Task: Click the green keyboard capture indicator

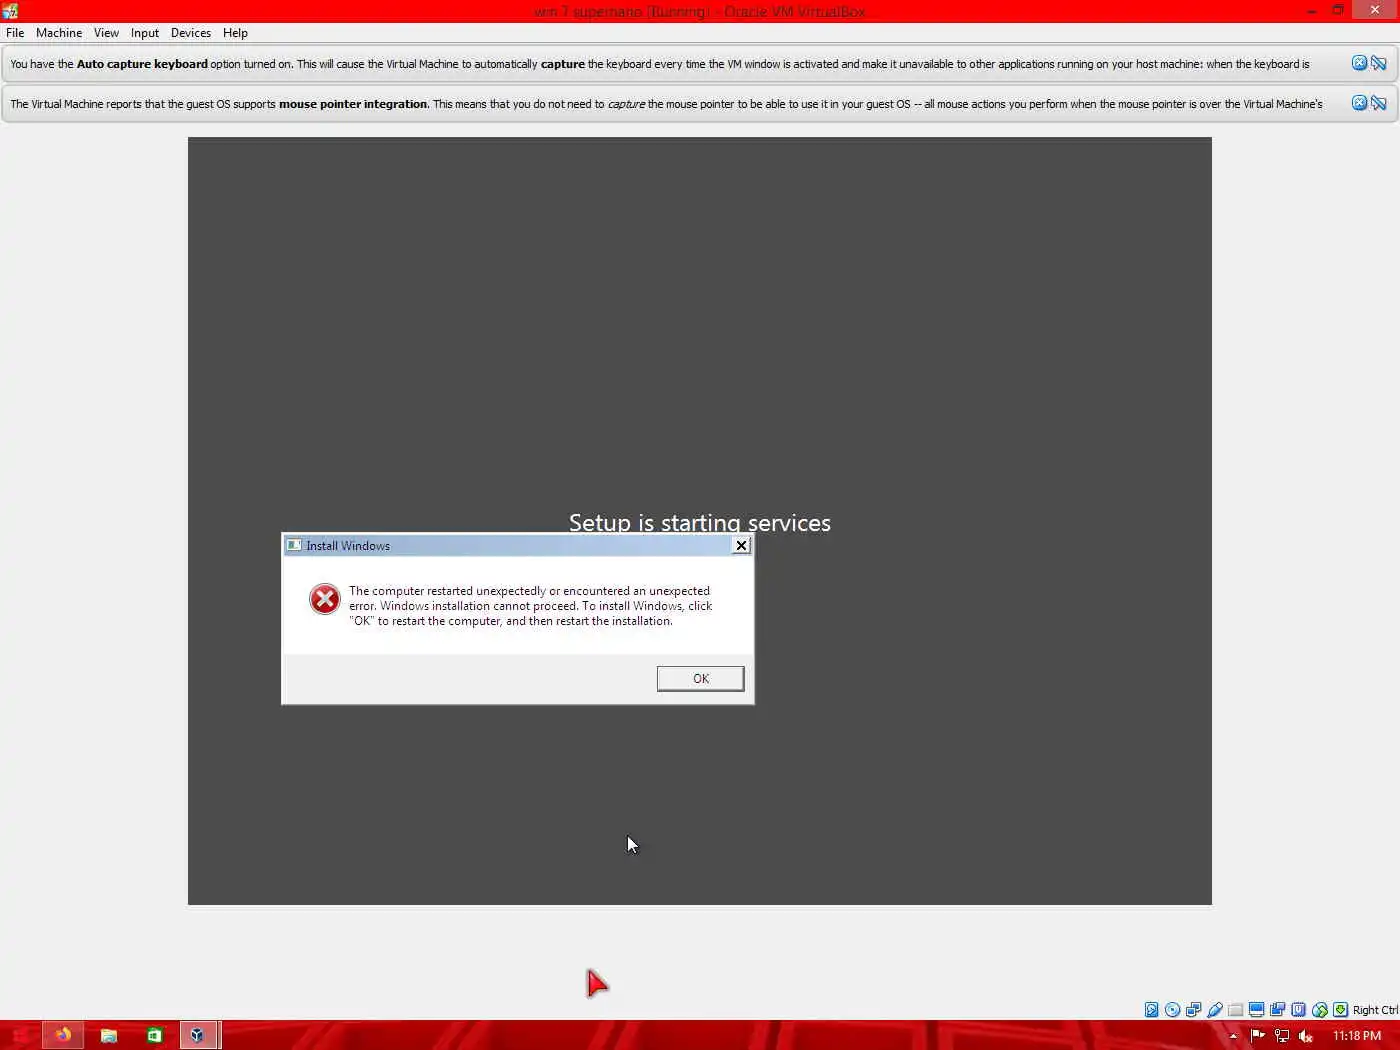Action: click(x=1340, y=1010)
